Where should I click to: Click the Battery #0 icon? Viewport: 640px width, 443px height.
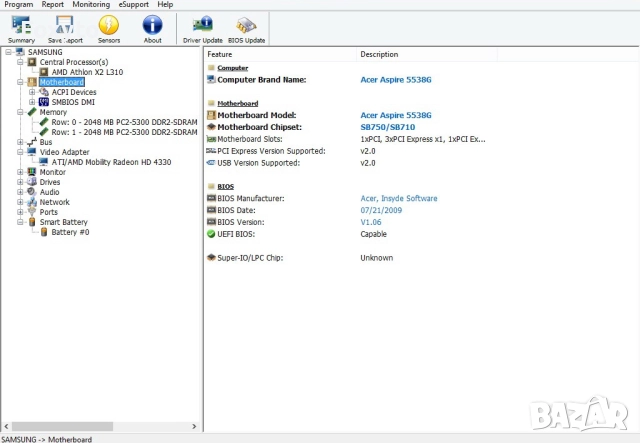[x=44, y=232]
